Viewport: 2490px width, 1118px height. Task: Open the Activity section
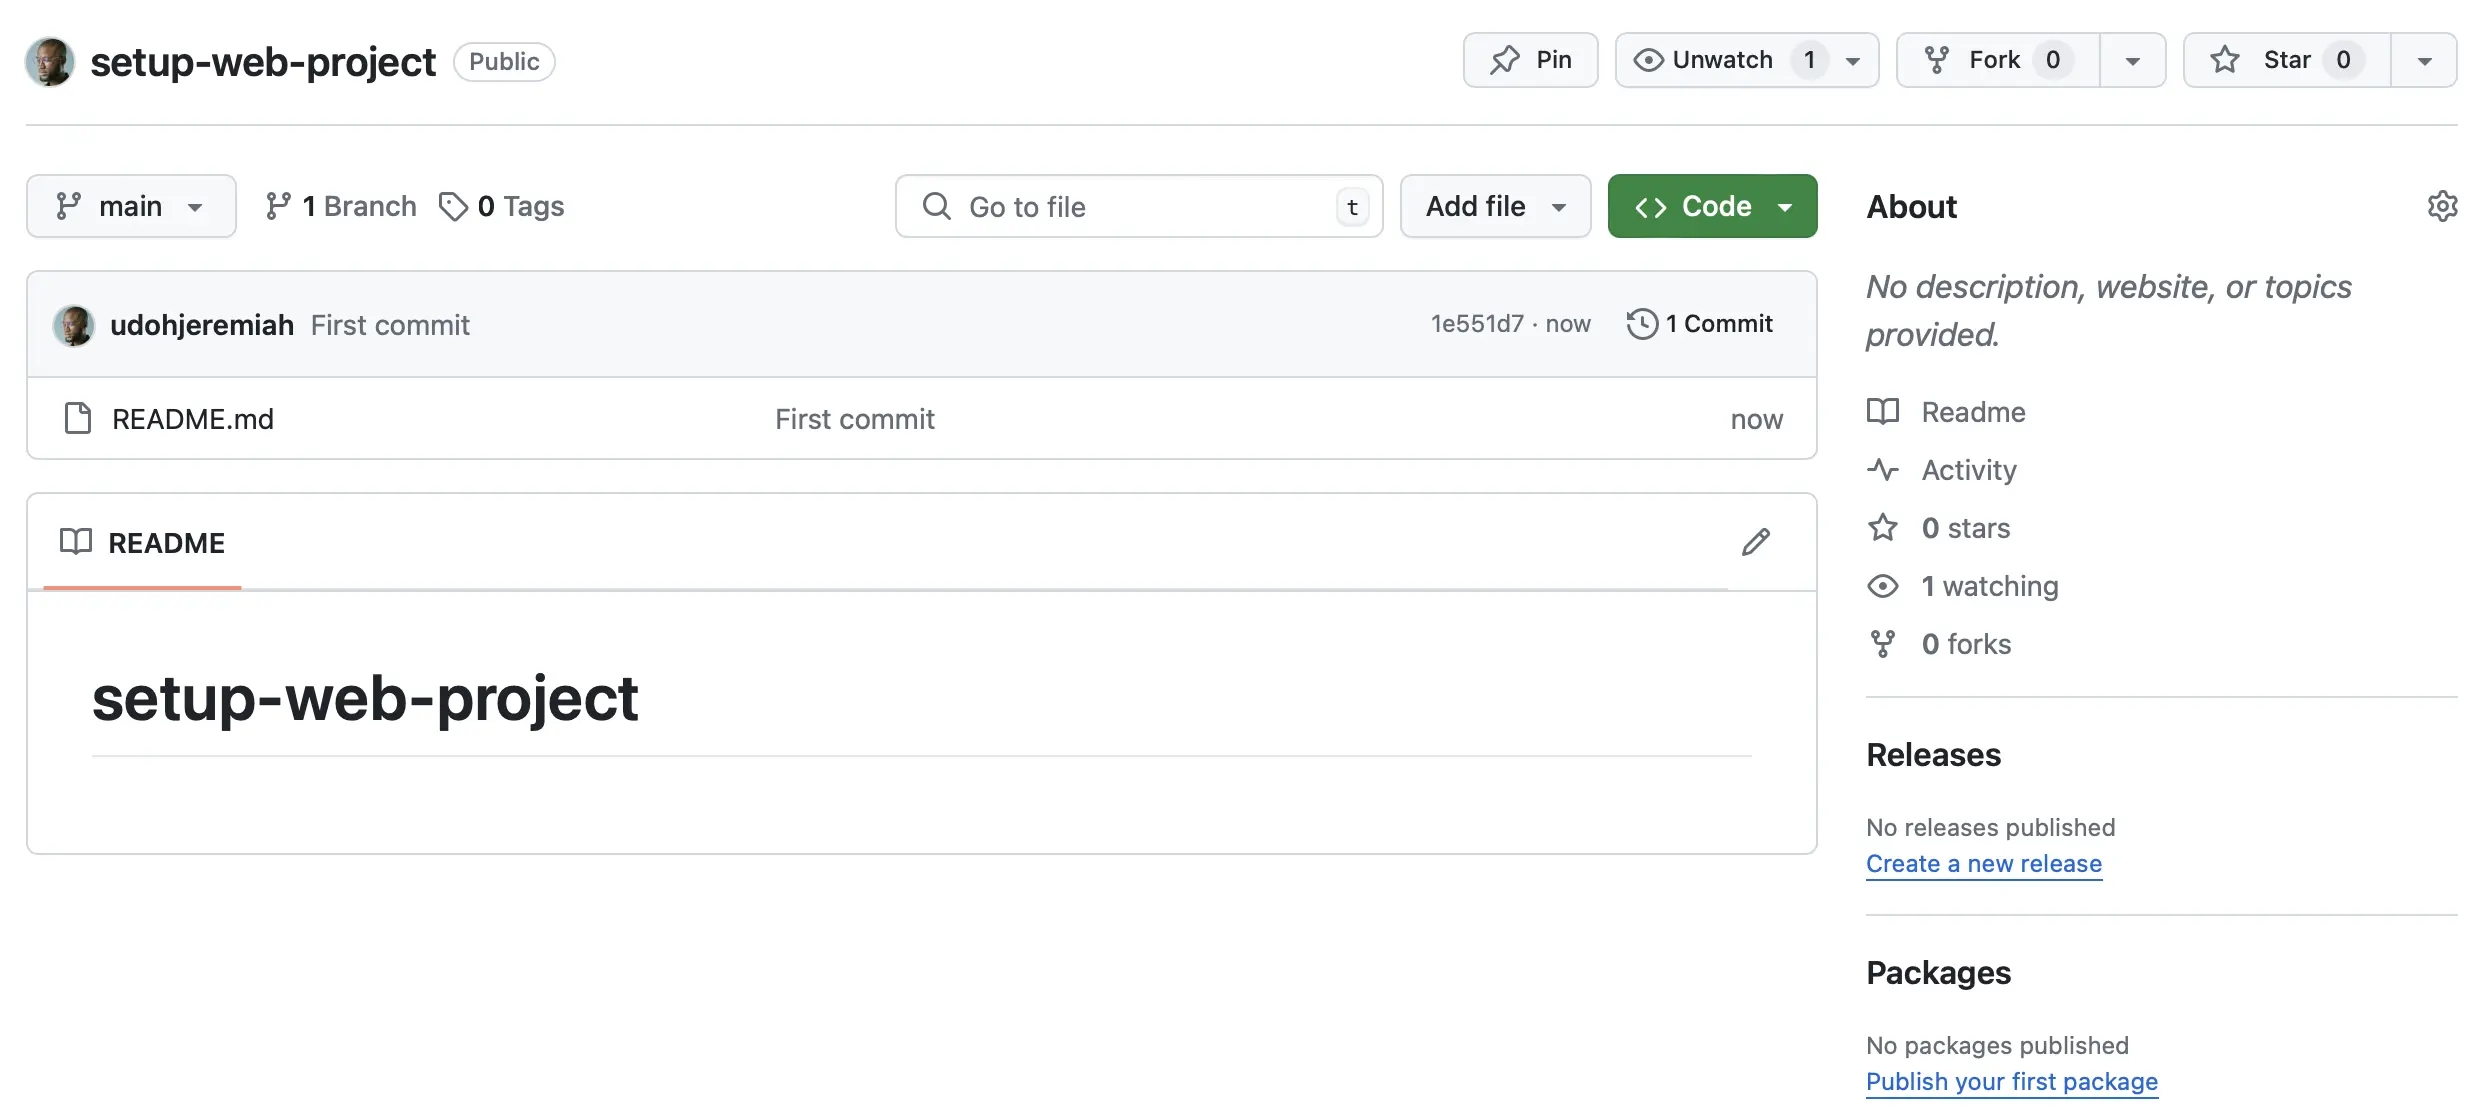pyautogui.click(x=1968, y=468)
